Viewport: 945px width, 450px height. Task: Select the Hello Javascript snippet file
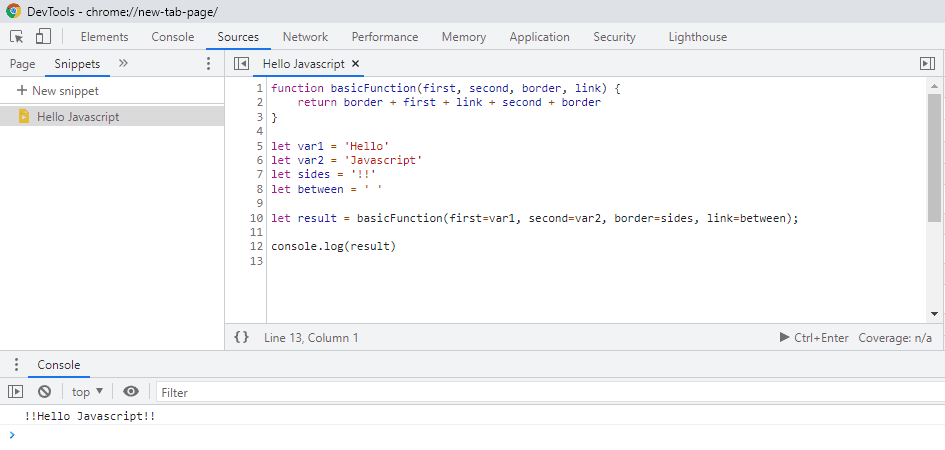(78, 117)
